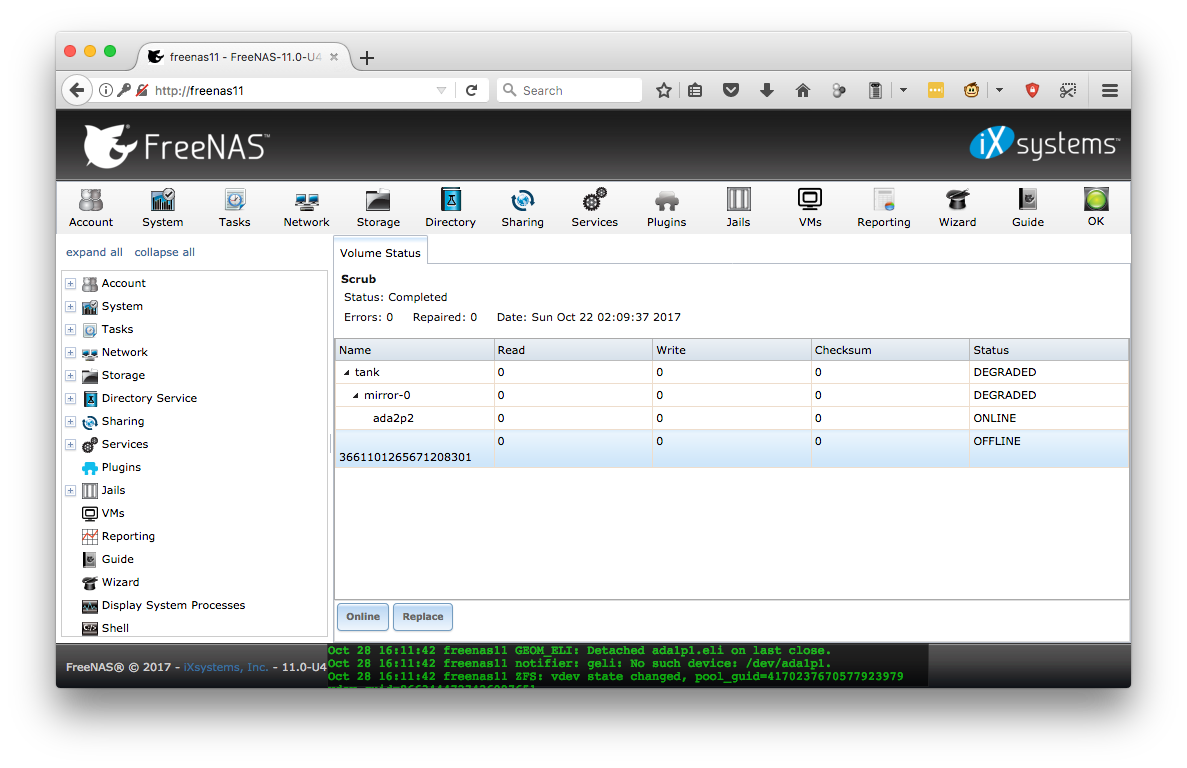Click the Online button

click(363, 617)
